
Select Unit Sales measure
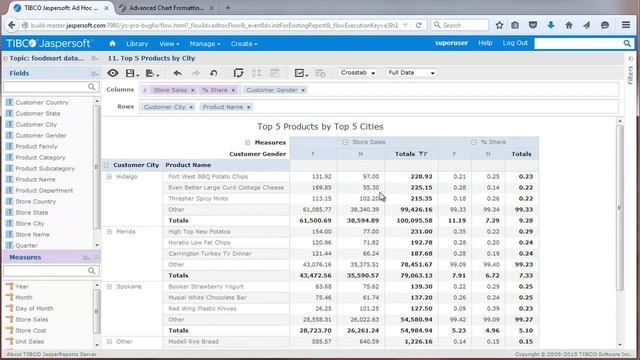click(x=29, y=342)
